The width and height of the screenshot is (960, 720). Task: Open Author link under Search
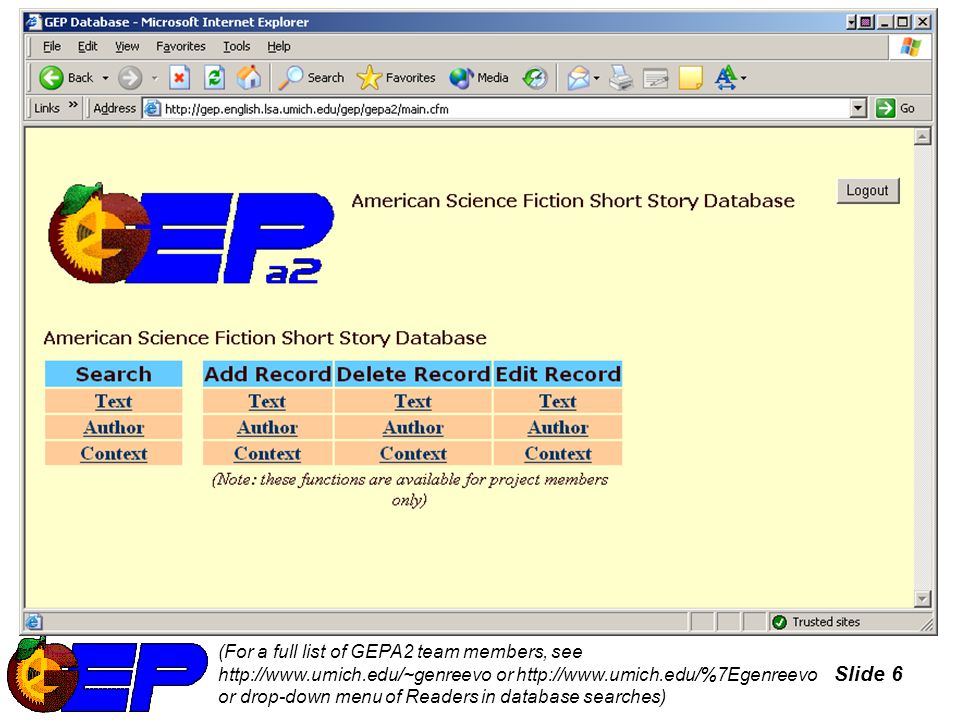(113, 427)
